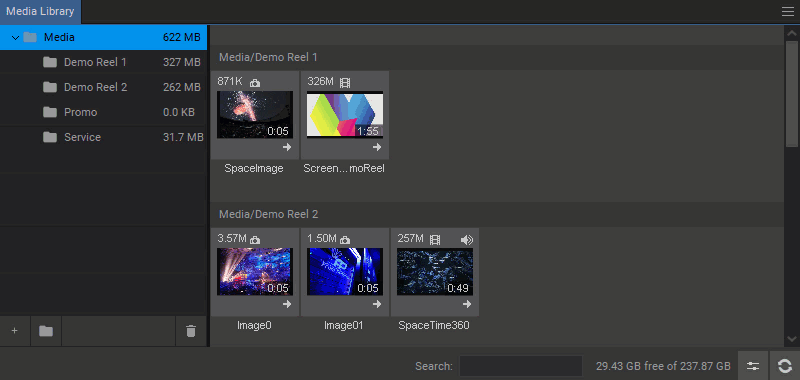Click the film icon on SpaceTime360
This screenshot has height=380, width=800.
435,240
